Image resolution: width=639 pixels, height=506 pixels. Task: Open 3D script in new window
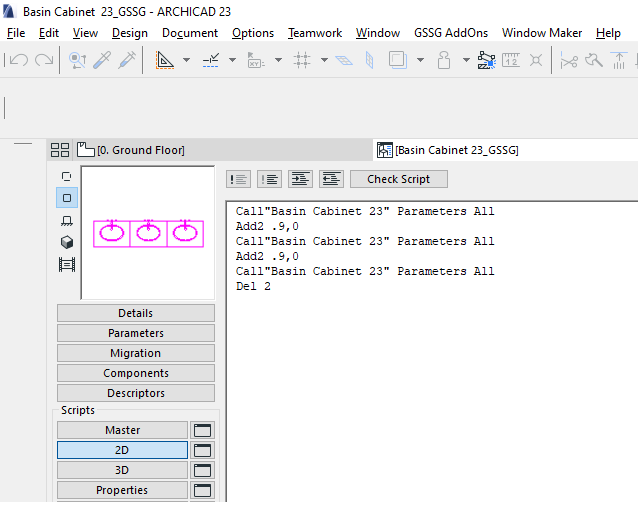203,470
